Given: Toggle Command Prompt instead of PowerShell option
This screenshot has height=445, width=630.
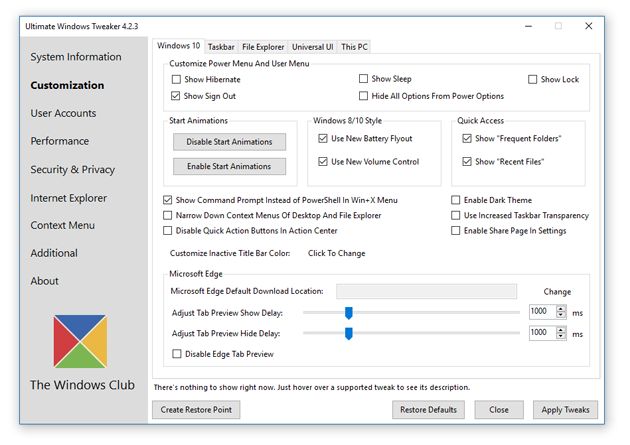Looking at the screenshot, I should [x=168, y=200].
